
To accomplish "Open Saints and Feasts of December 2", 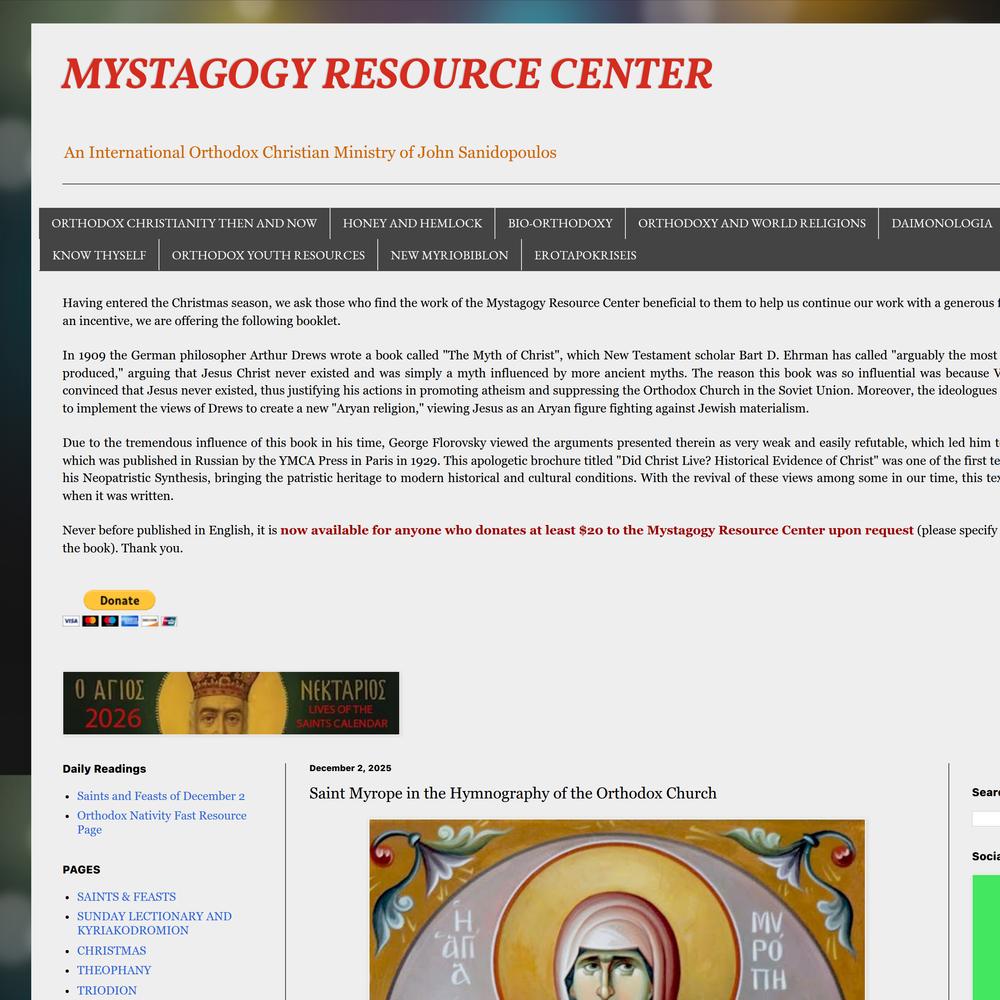I will click(x=161, y=796).
